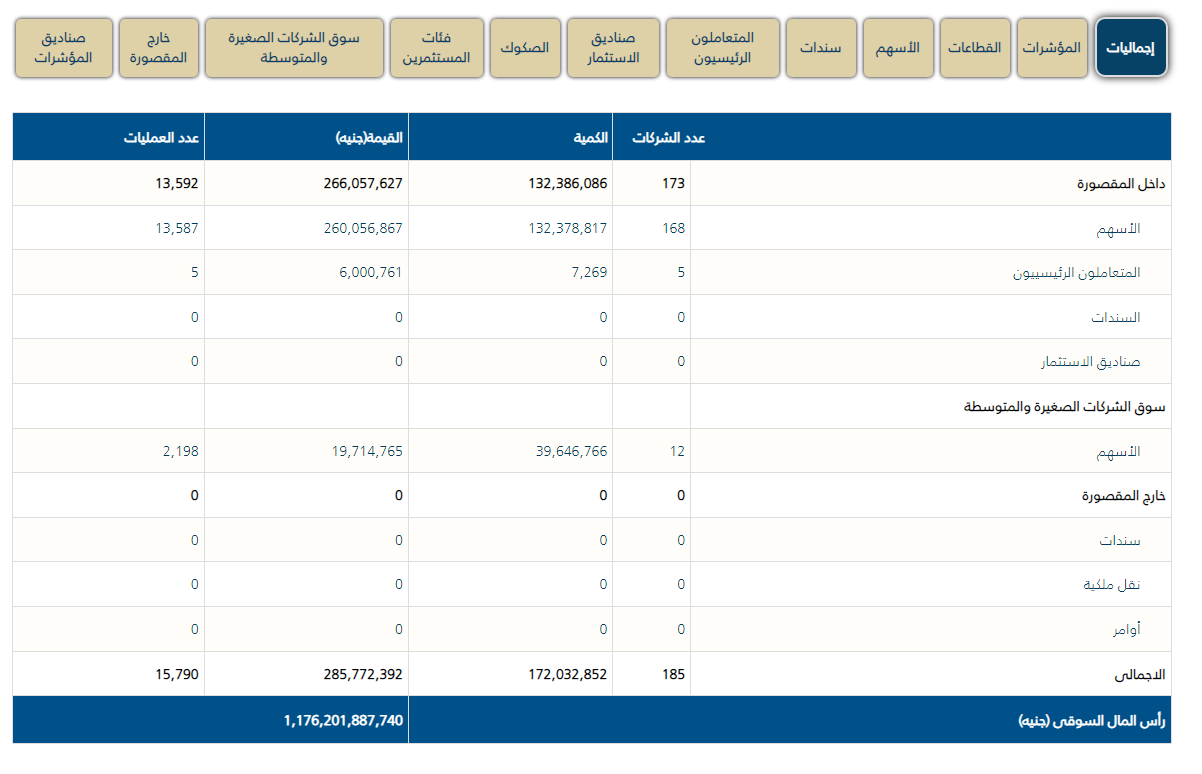Open the الأسهم tab
Viewport: 1202px width, 774px height.
point(898,48)
